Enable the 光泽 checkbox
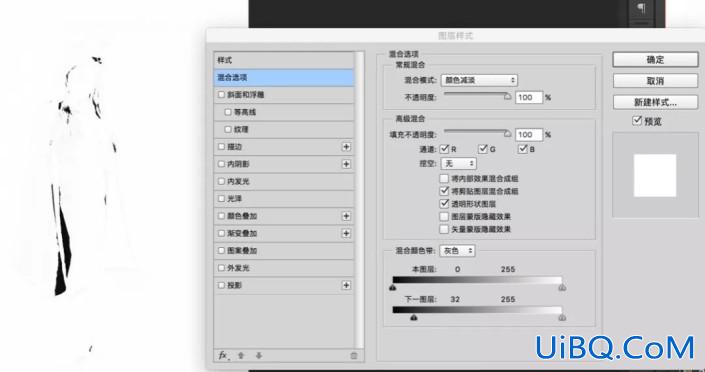705x372 pixels. tap(221, 198)
